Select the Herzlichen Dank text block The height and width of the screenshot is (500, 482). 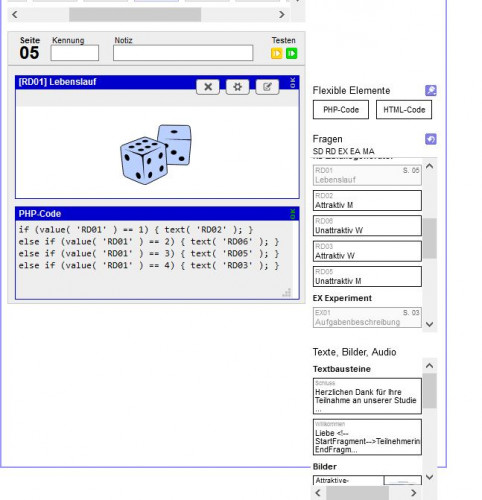point(367,396)
